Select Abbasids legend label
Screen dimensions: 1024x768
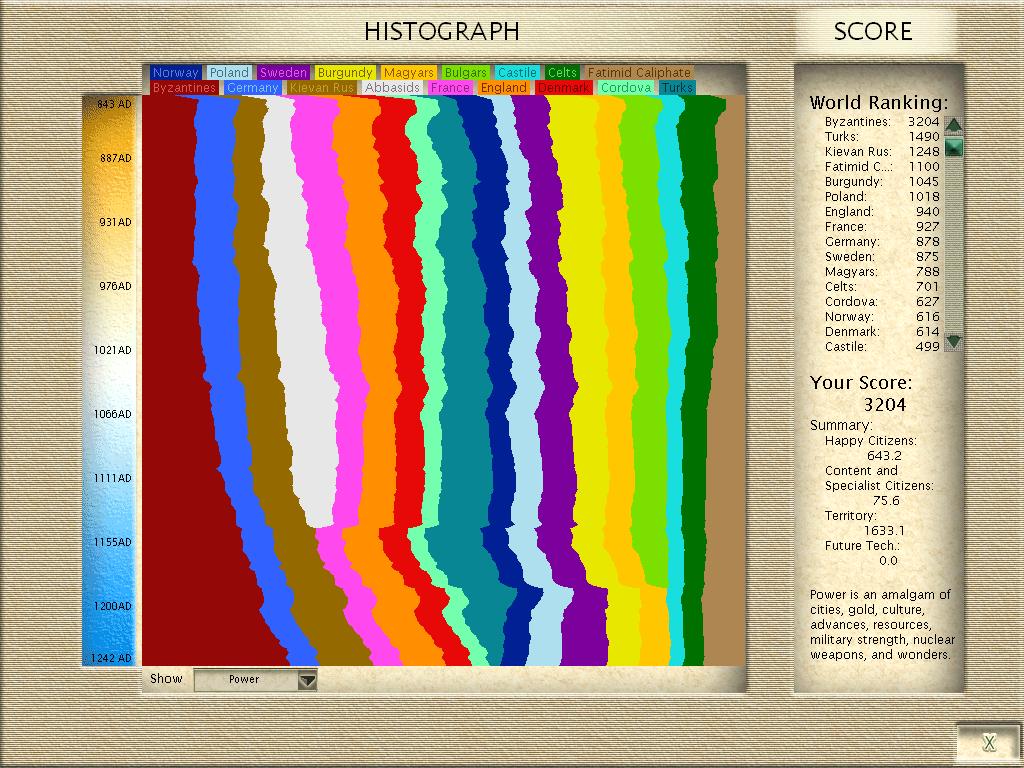coord(392,88)
